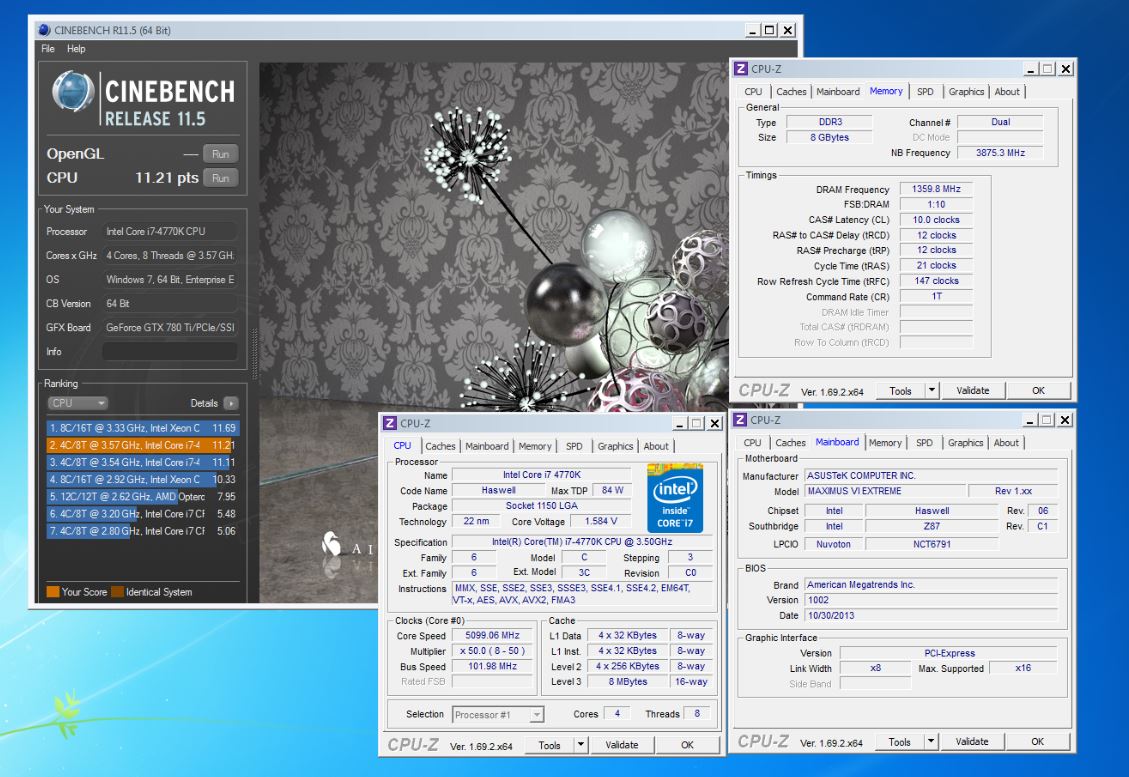Click Validate in the Memory CPU-Z window
The height and width of the screenshot is (777, 1129).
[973, 390]
